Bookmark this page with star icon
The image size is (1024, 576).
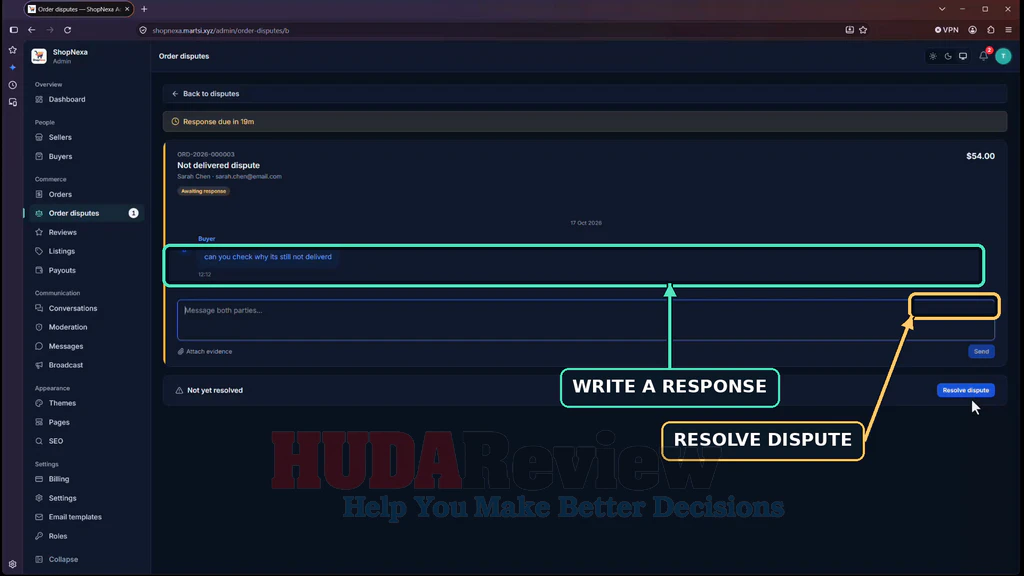click(863, 30)
